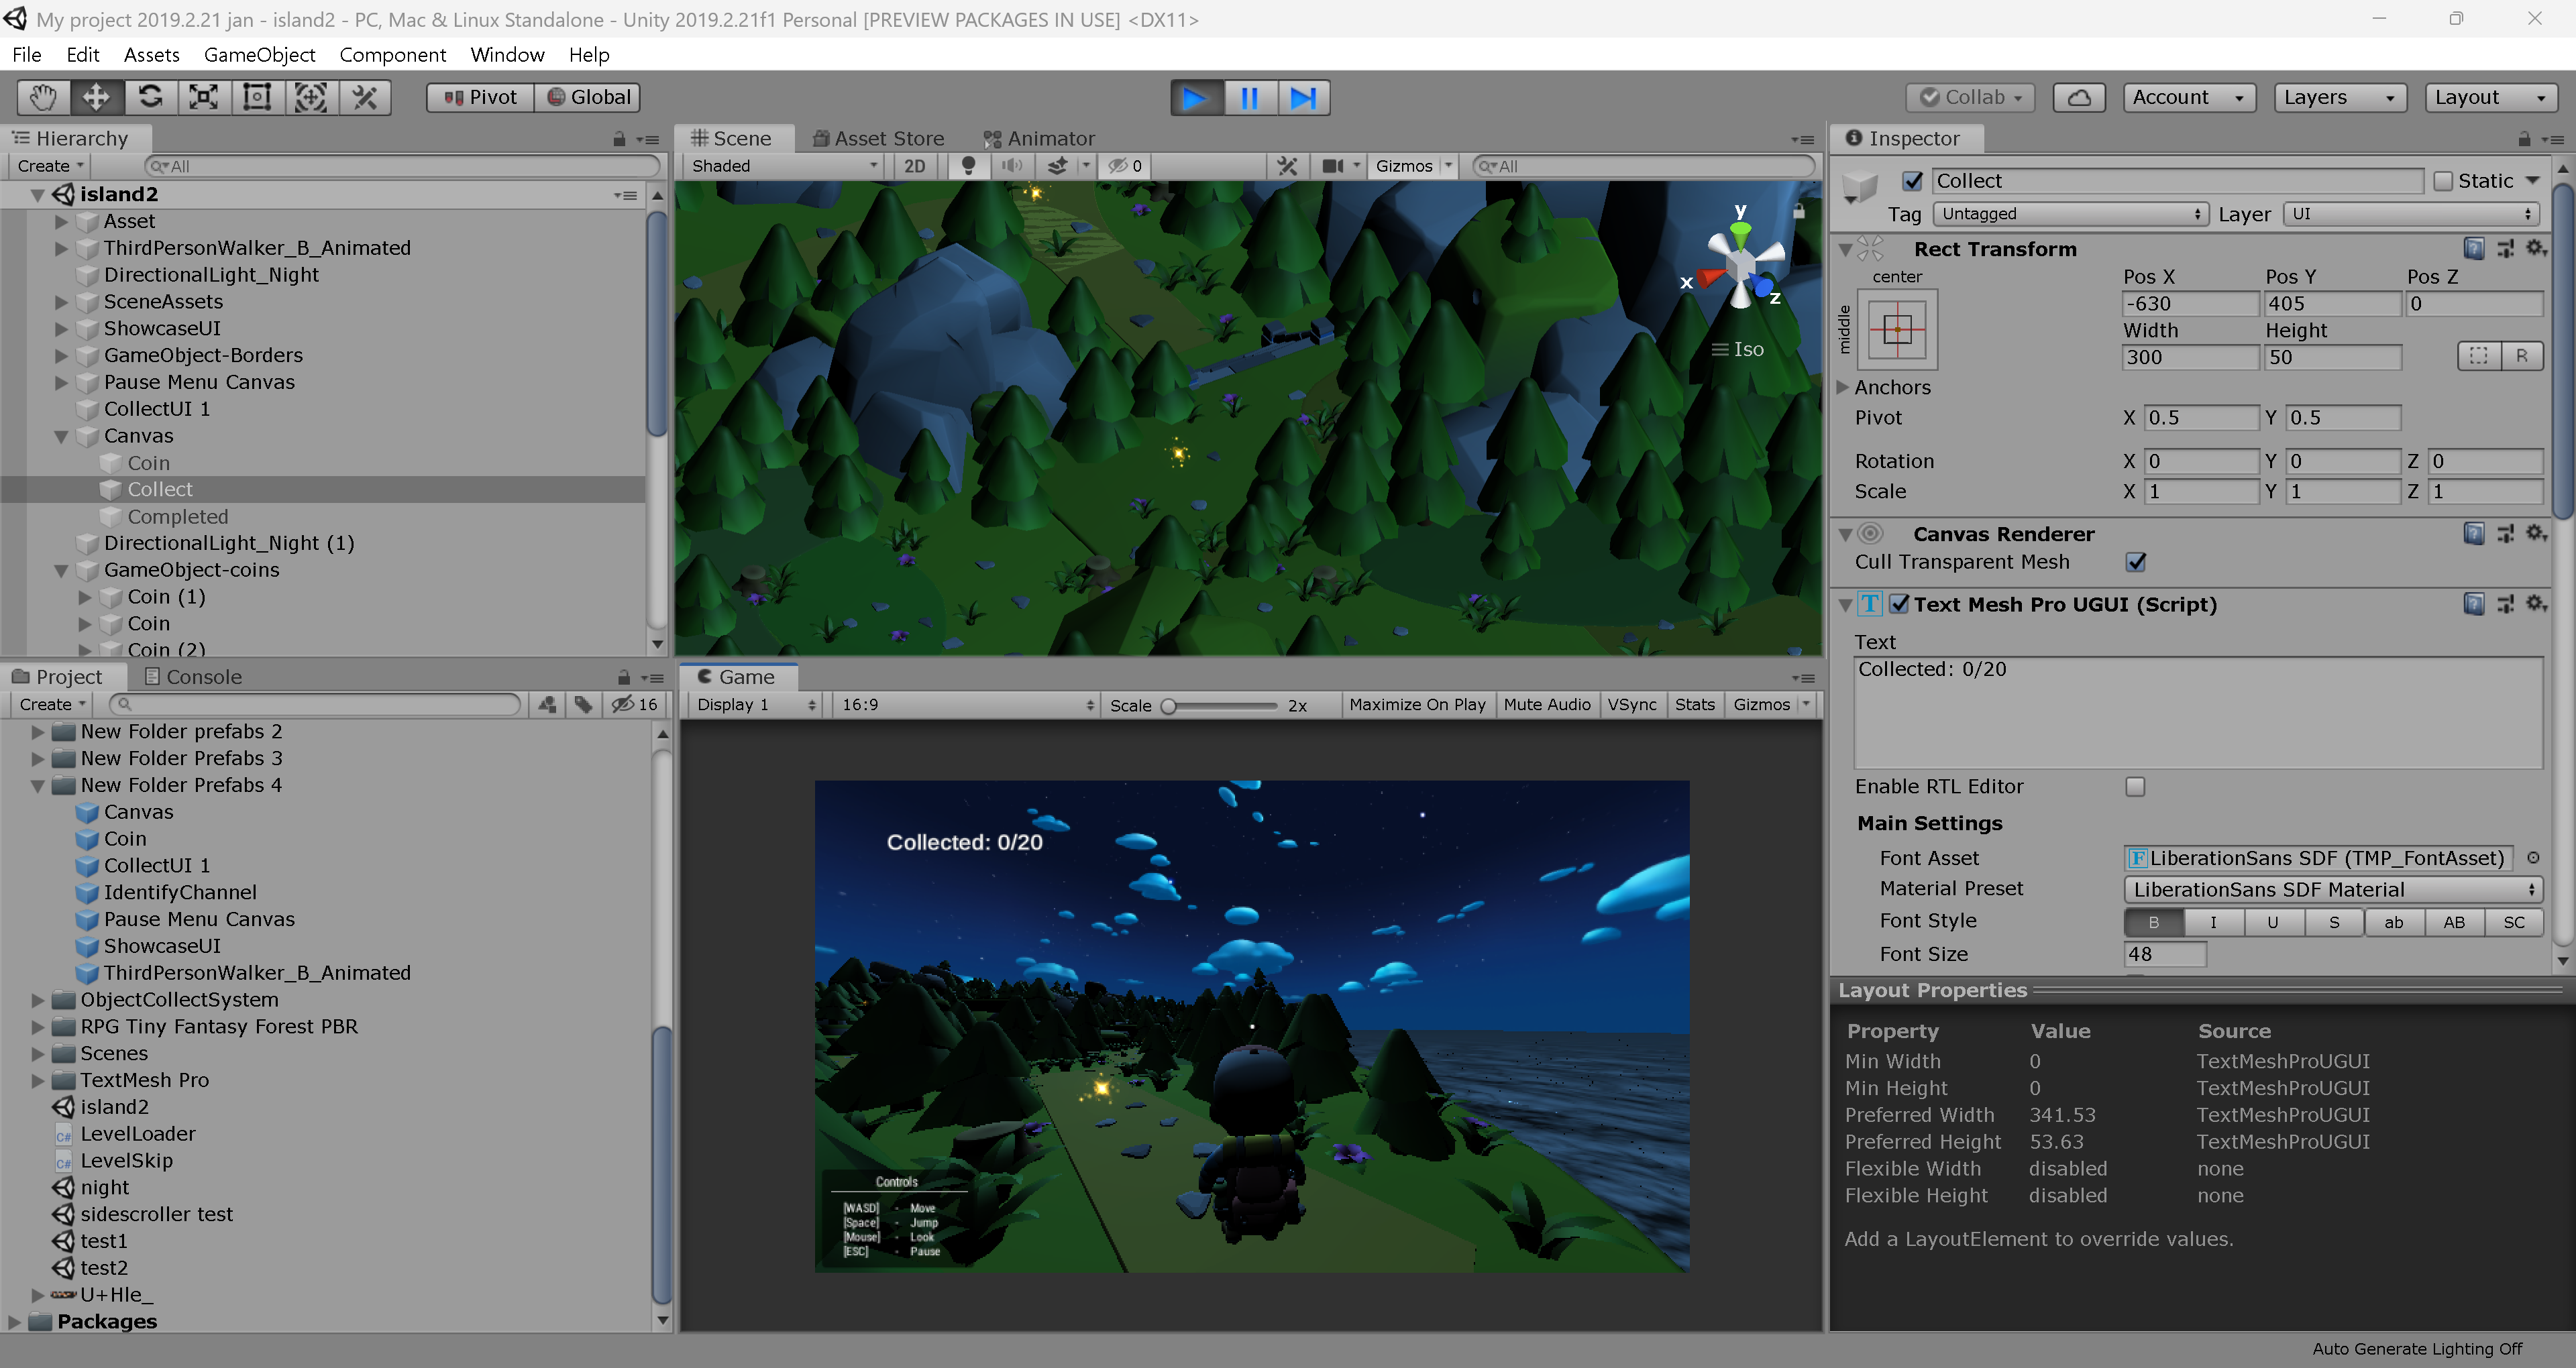
Task: Toggle the Collect object active checkbox
Action: (x=1912, y=181)
